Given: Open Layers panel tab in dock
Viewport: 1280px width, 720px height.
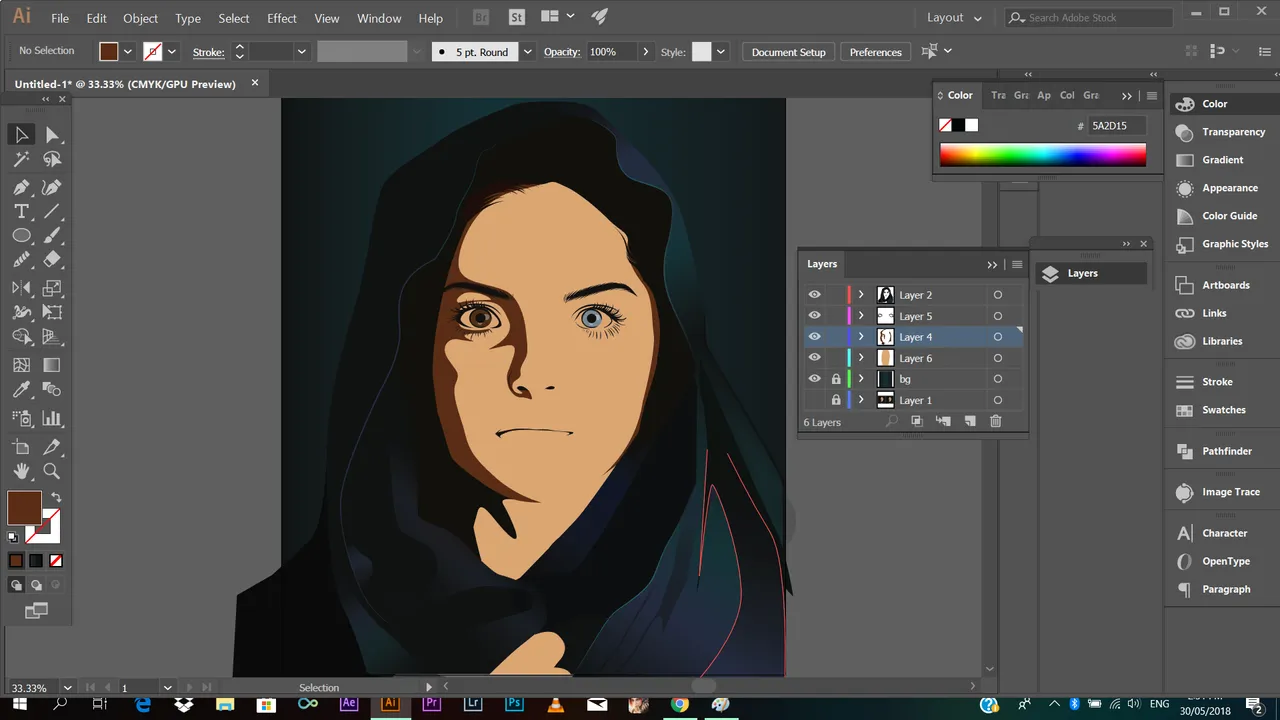Looking at the screenshot, I should [x=1092, y=273].
